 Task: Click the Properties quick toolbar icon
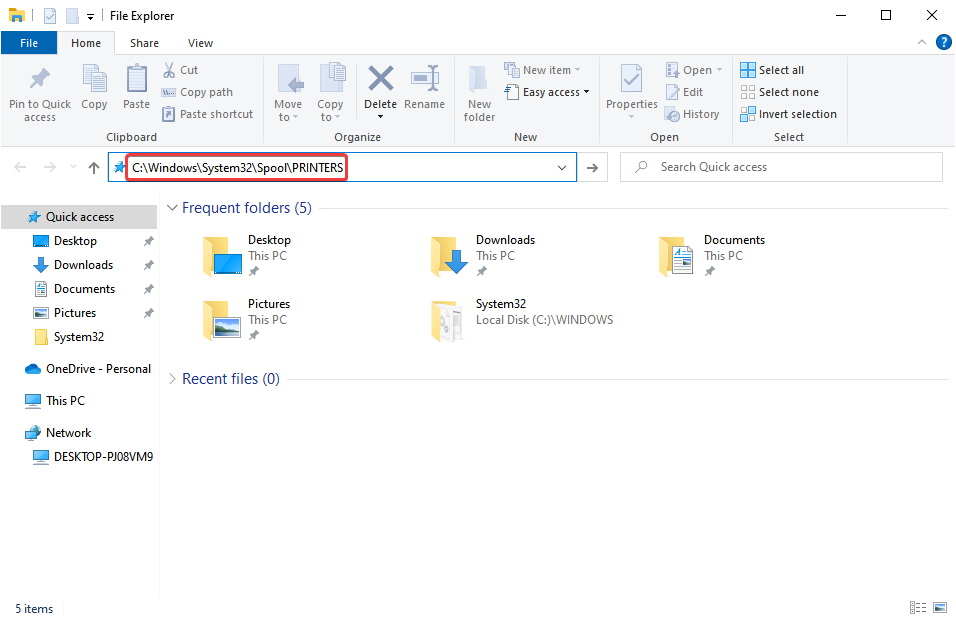pos(50,16)
